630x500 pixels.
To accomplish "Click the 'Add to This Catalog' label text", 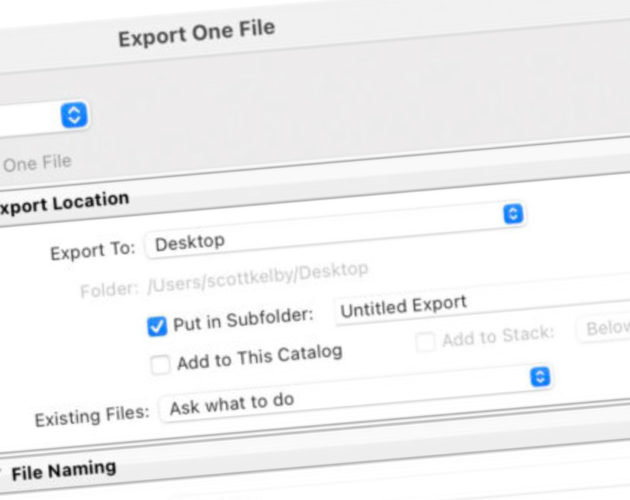I will click(260, 357).
